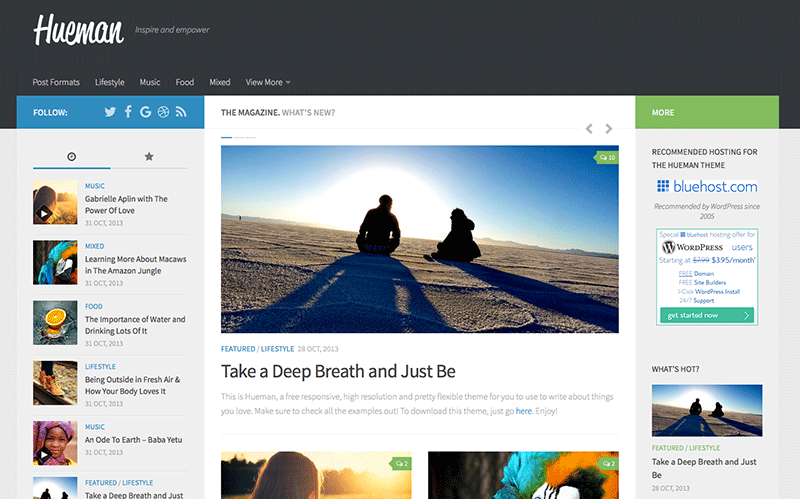Open comment bubble on blonde girl post
The width and height of the screenshot is (800, 499).
pos(401,463)
